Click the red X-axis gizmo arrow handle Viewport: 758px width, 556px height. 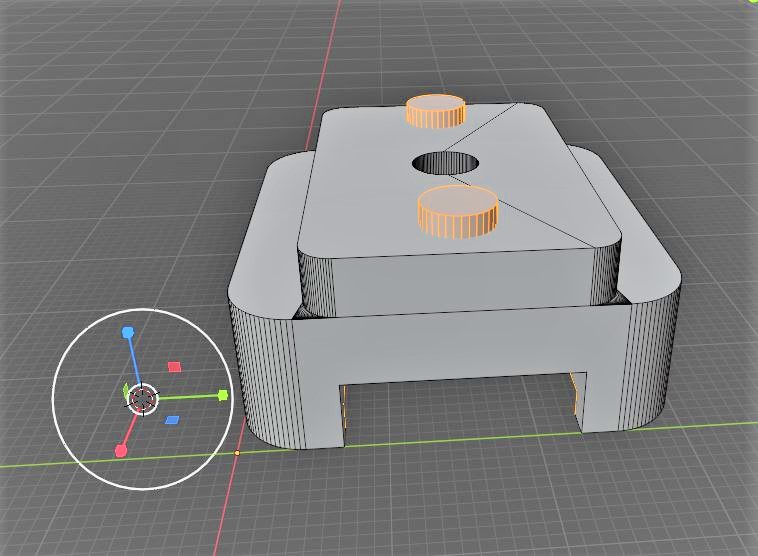[x=122, y=451]
